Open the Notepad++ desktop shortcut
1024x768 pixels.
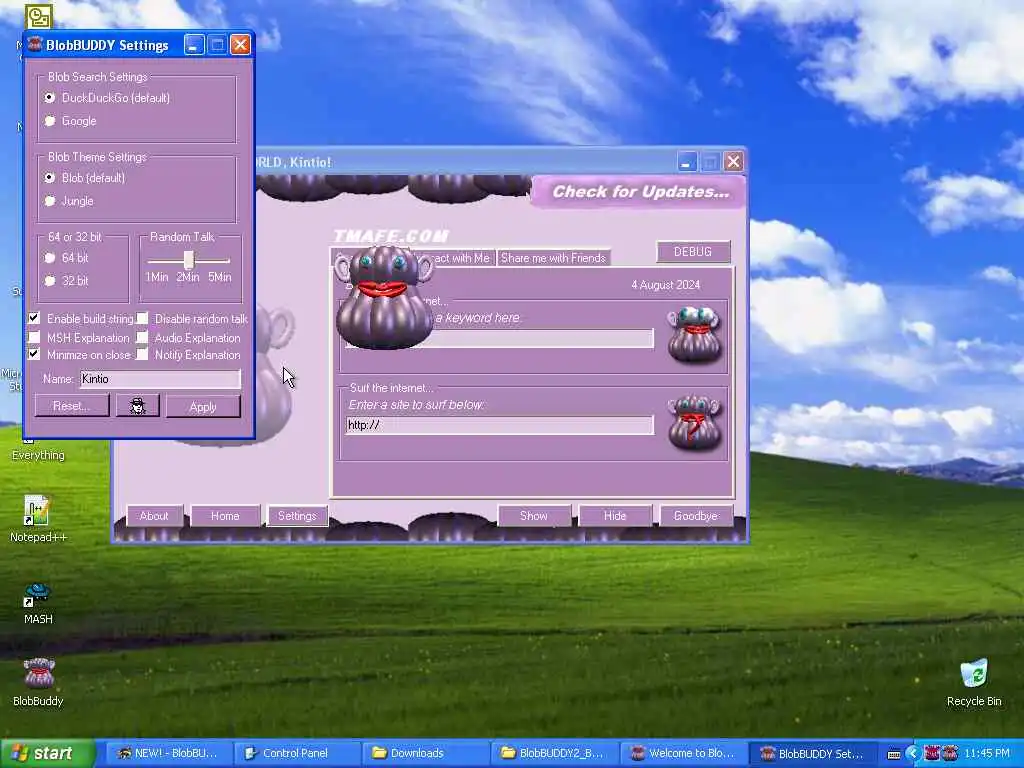pyautogui.click(x=38, y=519)
